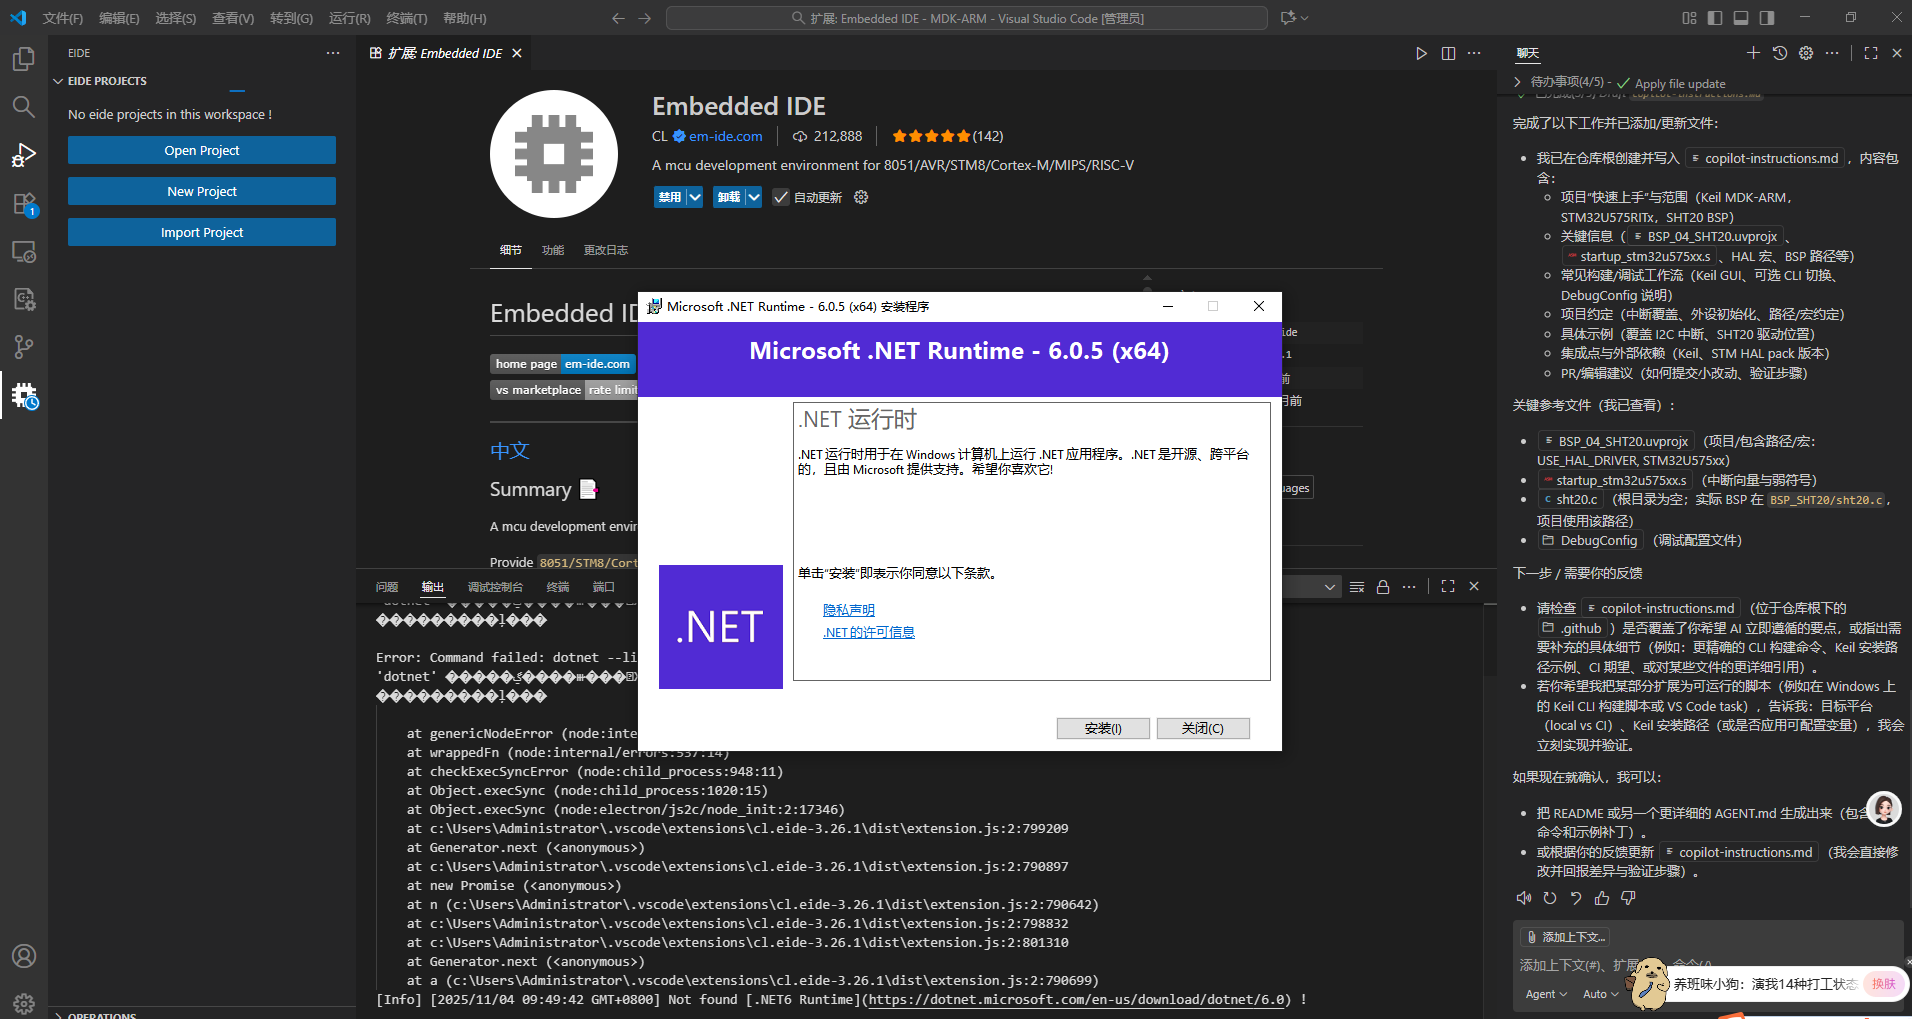Collapse the EIDE PROJECTS section
The image size is (1912, 1019).
[58, 81]
